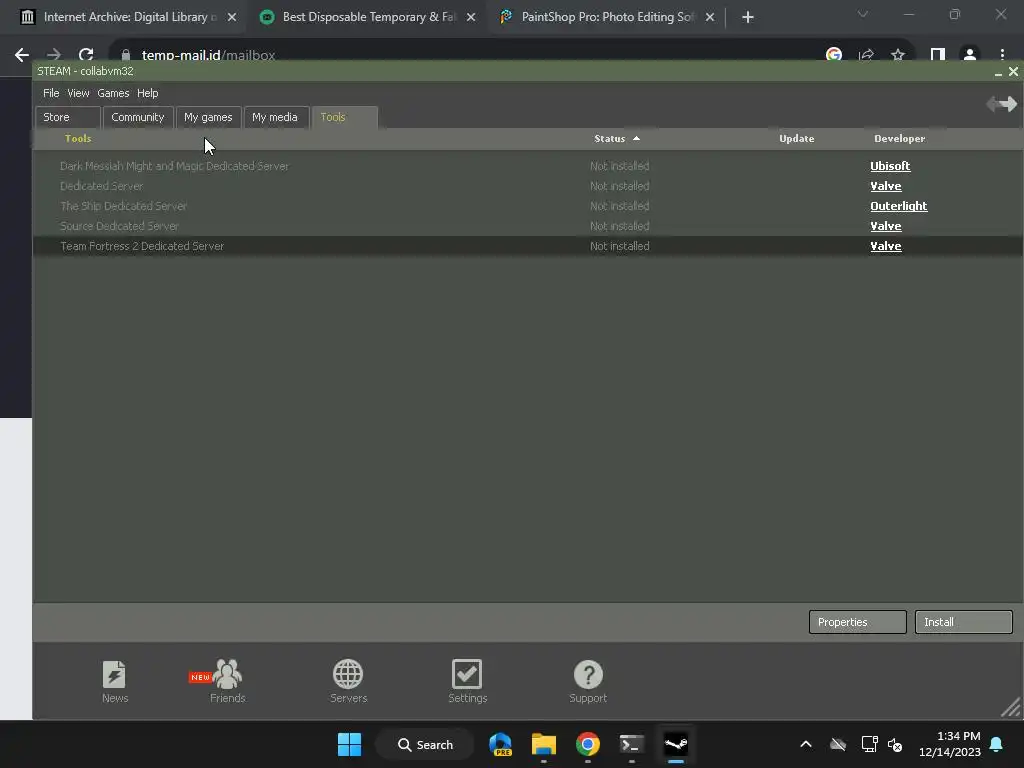Viewport: 1024px width, 768px height.
Task: Open the notification bell icon
Action: click(x=996, y=744)
